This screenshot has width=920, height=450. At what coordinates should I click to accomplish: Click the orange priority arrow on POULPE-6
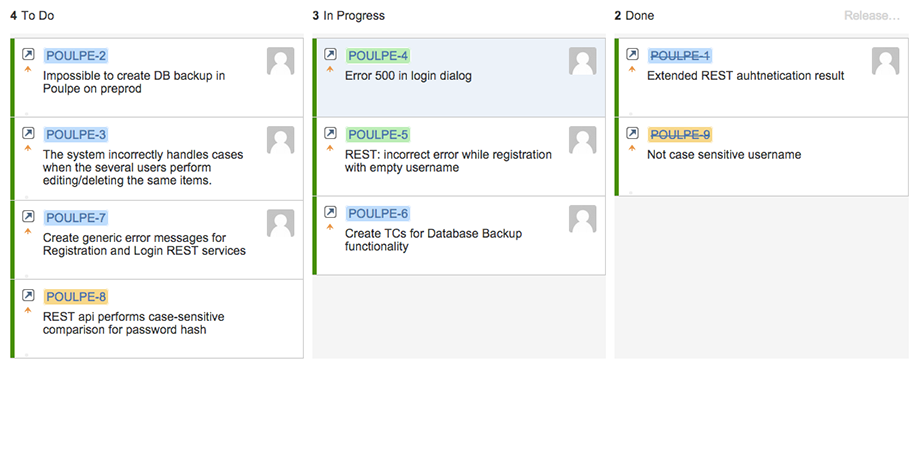point(330,227)
